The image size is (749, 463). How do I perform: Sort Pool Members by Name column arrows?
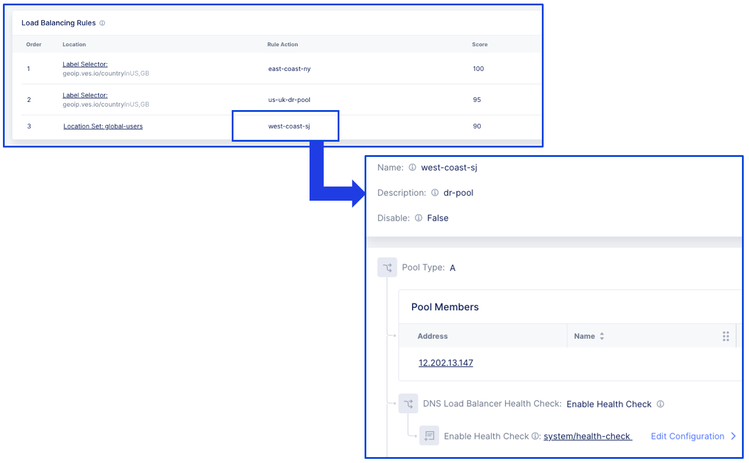point(602,336)
